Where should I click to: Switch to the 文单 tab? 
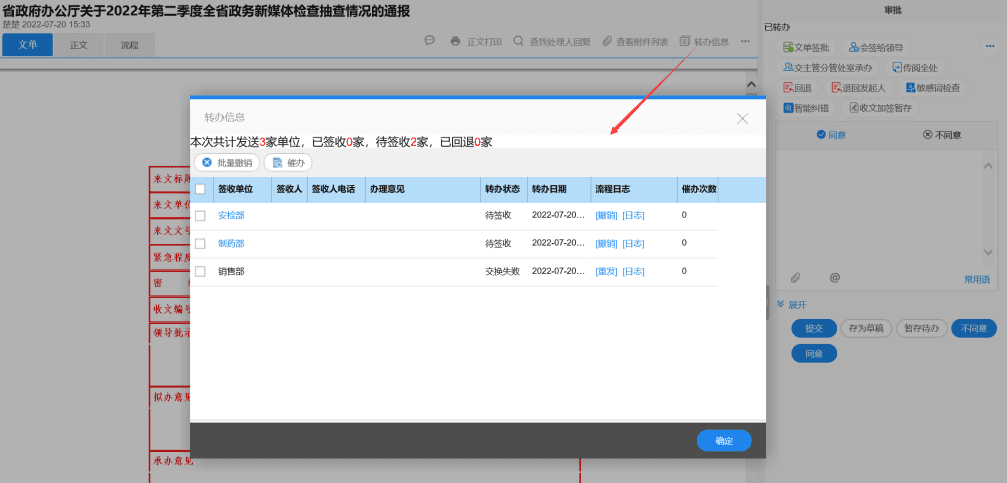coord(28,45)
